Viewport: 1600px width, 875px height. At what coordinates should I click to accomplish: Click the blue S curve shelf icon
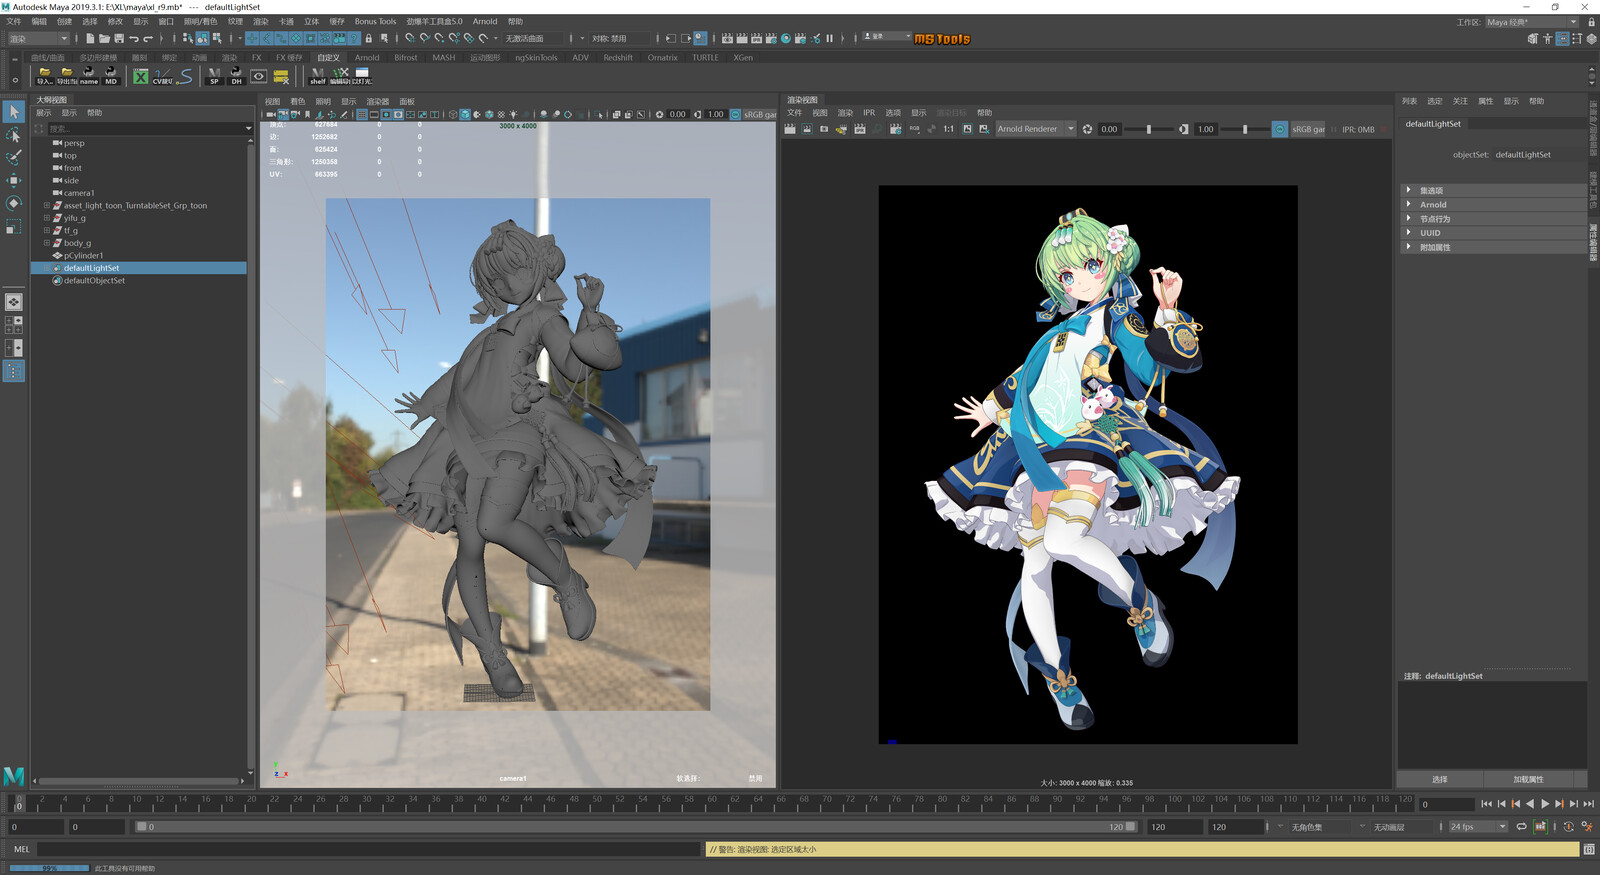(x=186, y=76)
